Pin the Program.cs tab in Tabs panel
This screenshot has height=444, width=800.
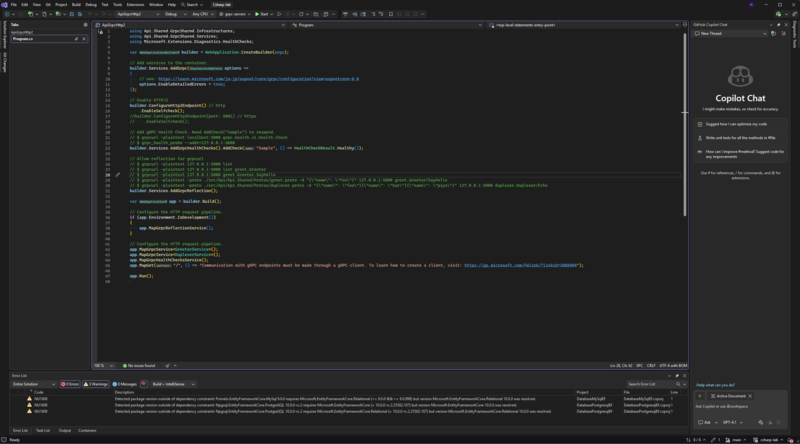pos(77,39)
